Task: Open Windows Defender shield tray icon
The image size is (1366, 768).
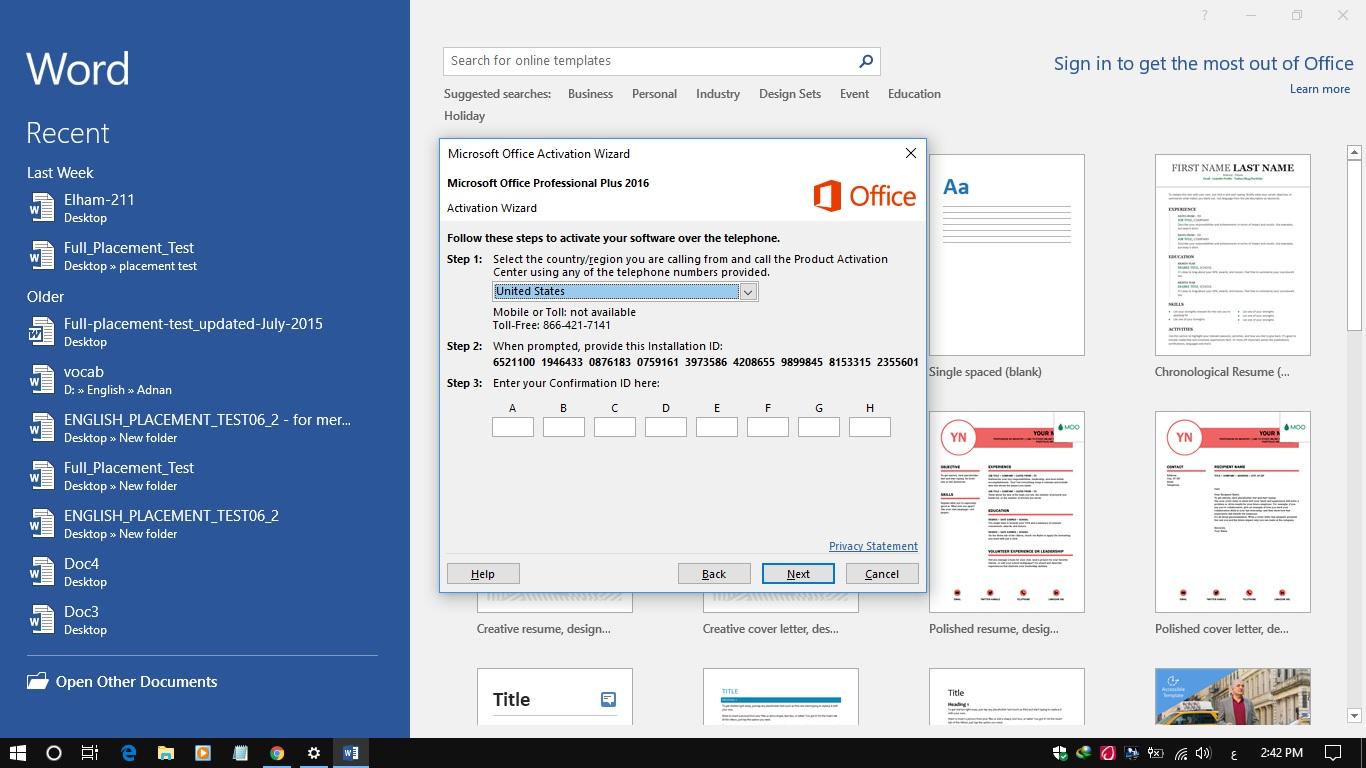Action: click(x=1060, y=753)
